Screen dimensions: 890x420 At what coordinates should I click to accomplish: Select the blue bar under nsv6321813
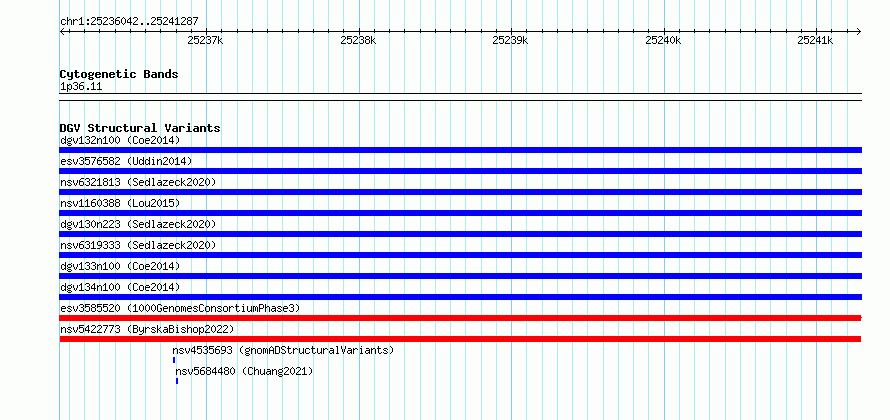click(460, 192)
